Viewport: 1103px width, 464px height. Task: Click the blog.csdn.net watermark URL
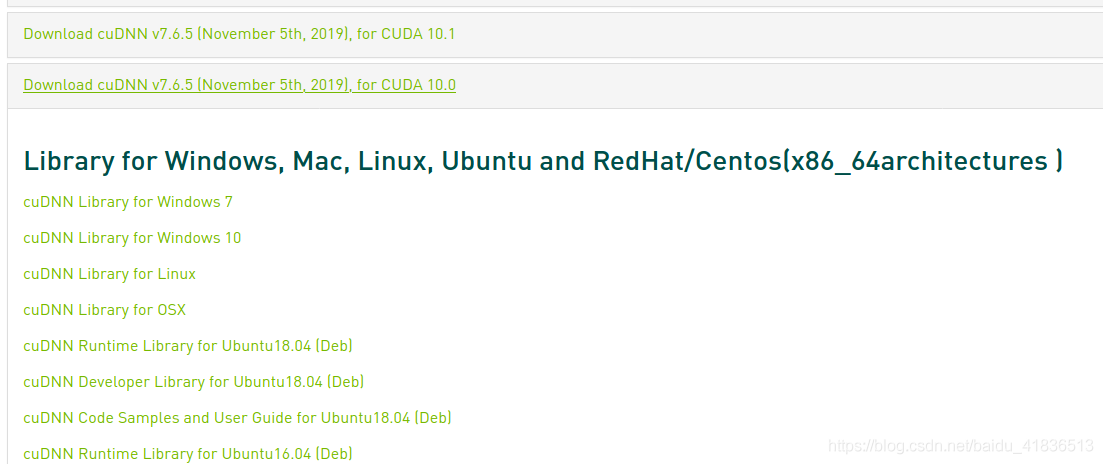(961, 445)
